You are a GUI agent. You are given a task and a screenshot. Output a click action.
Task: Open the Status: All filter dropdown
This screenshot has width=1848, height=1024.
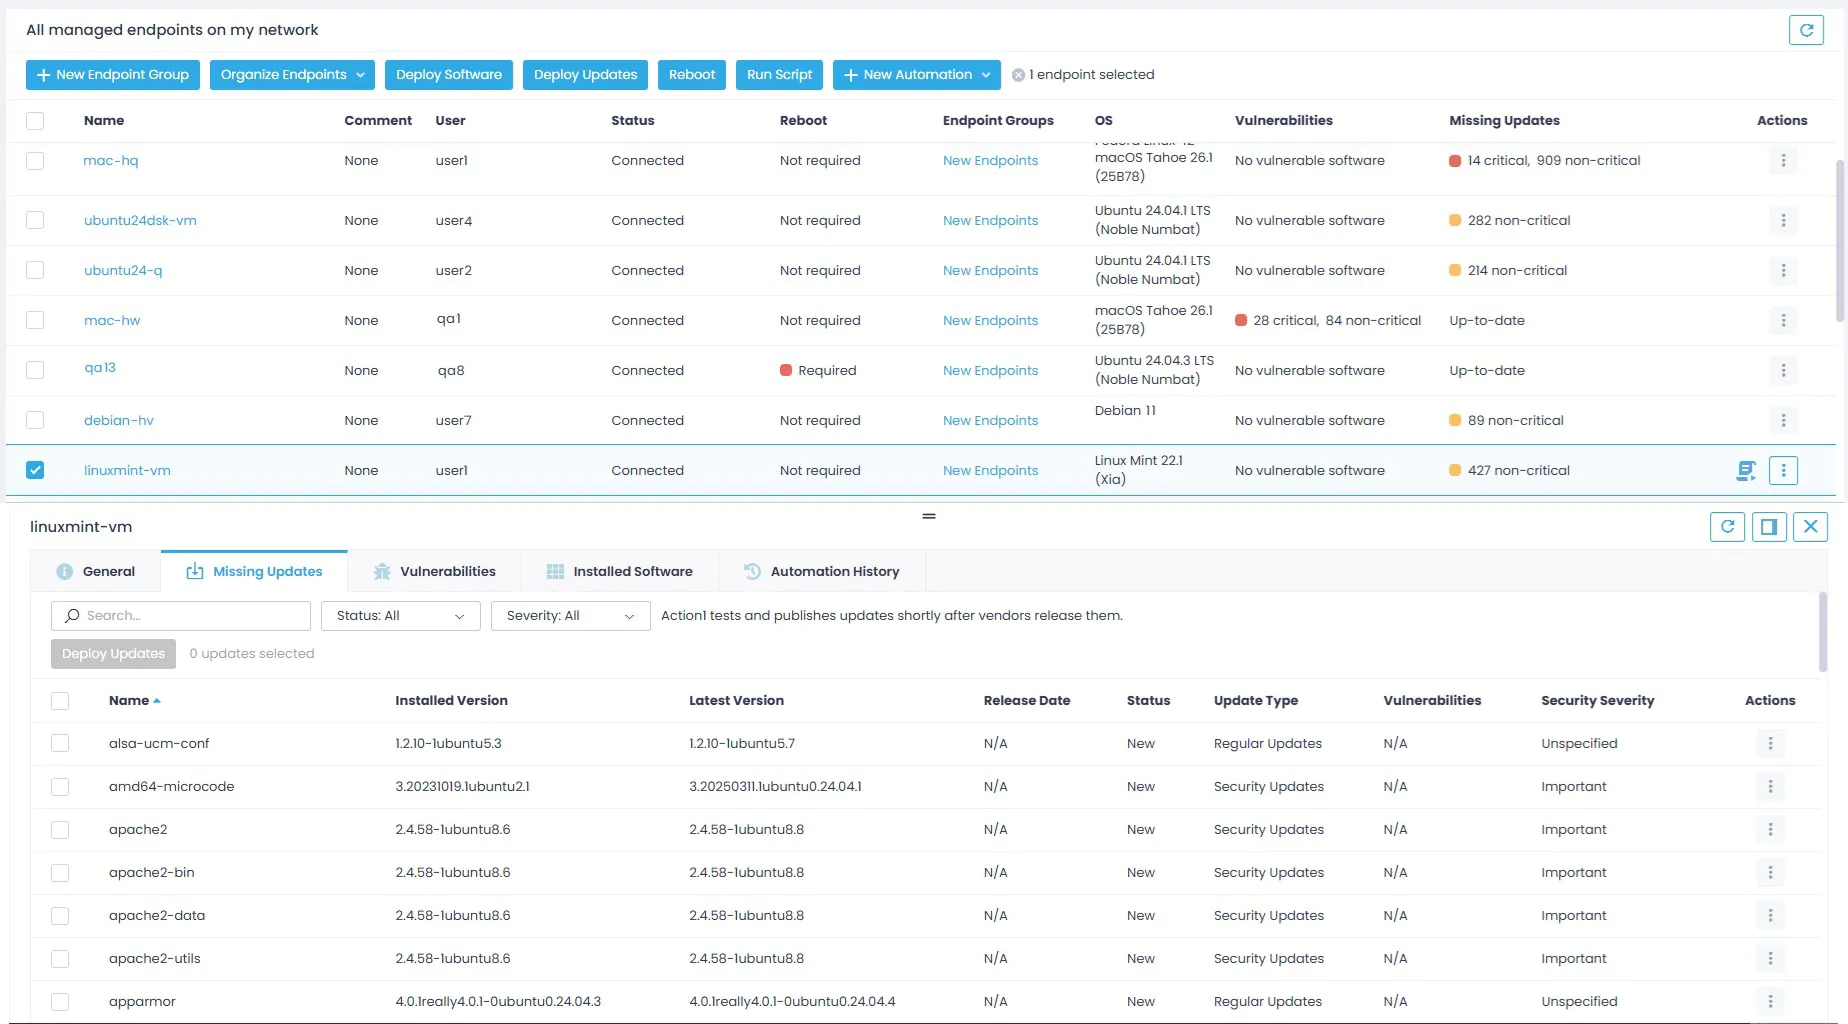pyautogui.click(x=400, y=616)
